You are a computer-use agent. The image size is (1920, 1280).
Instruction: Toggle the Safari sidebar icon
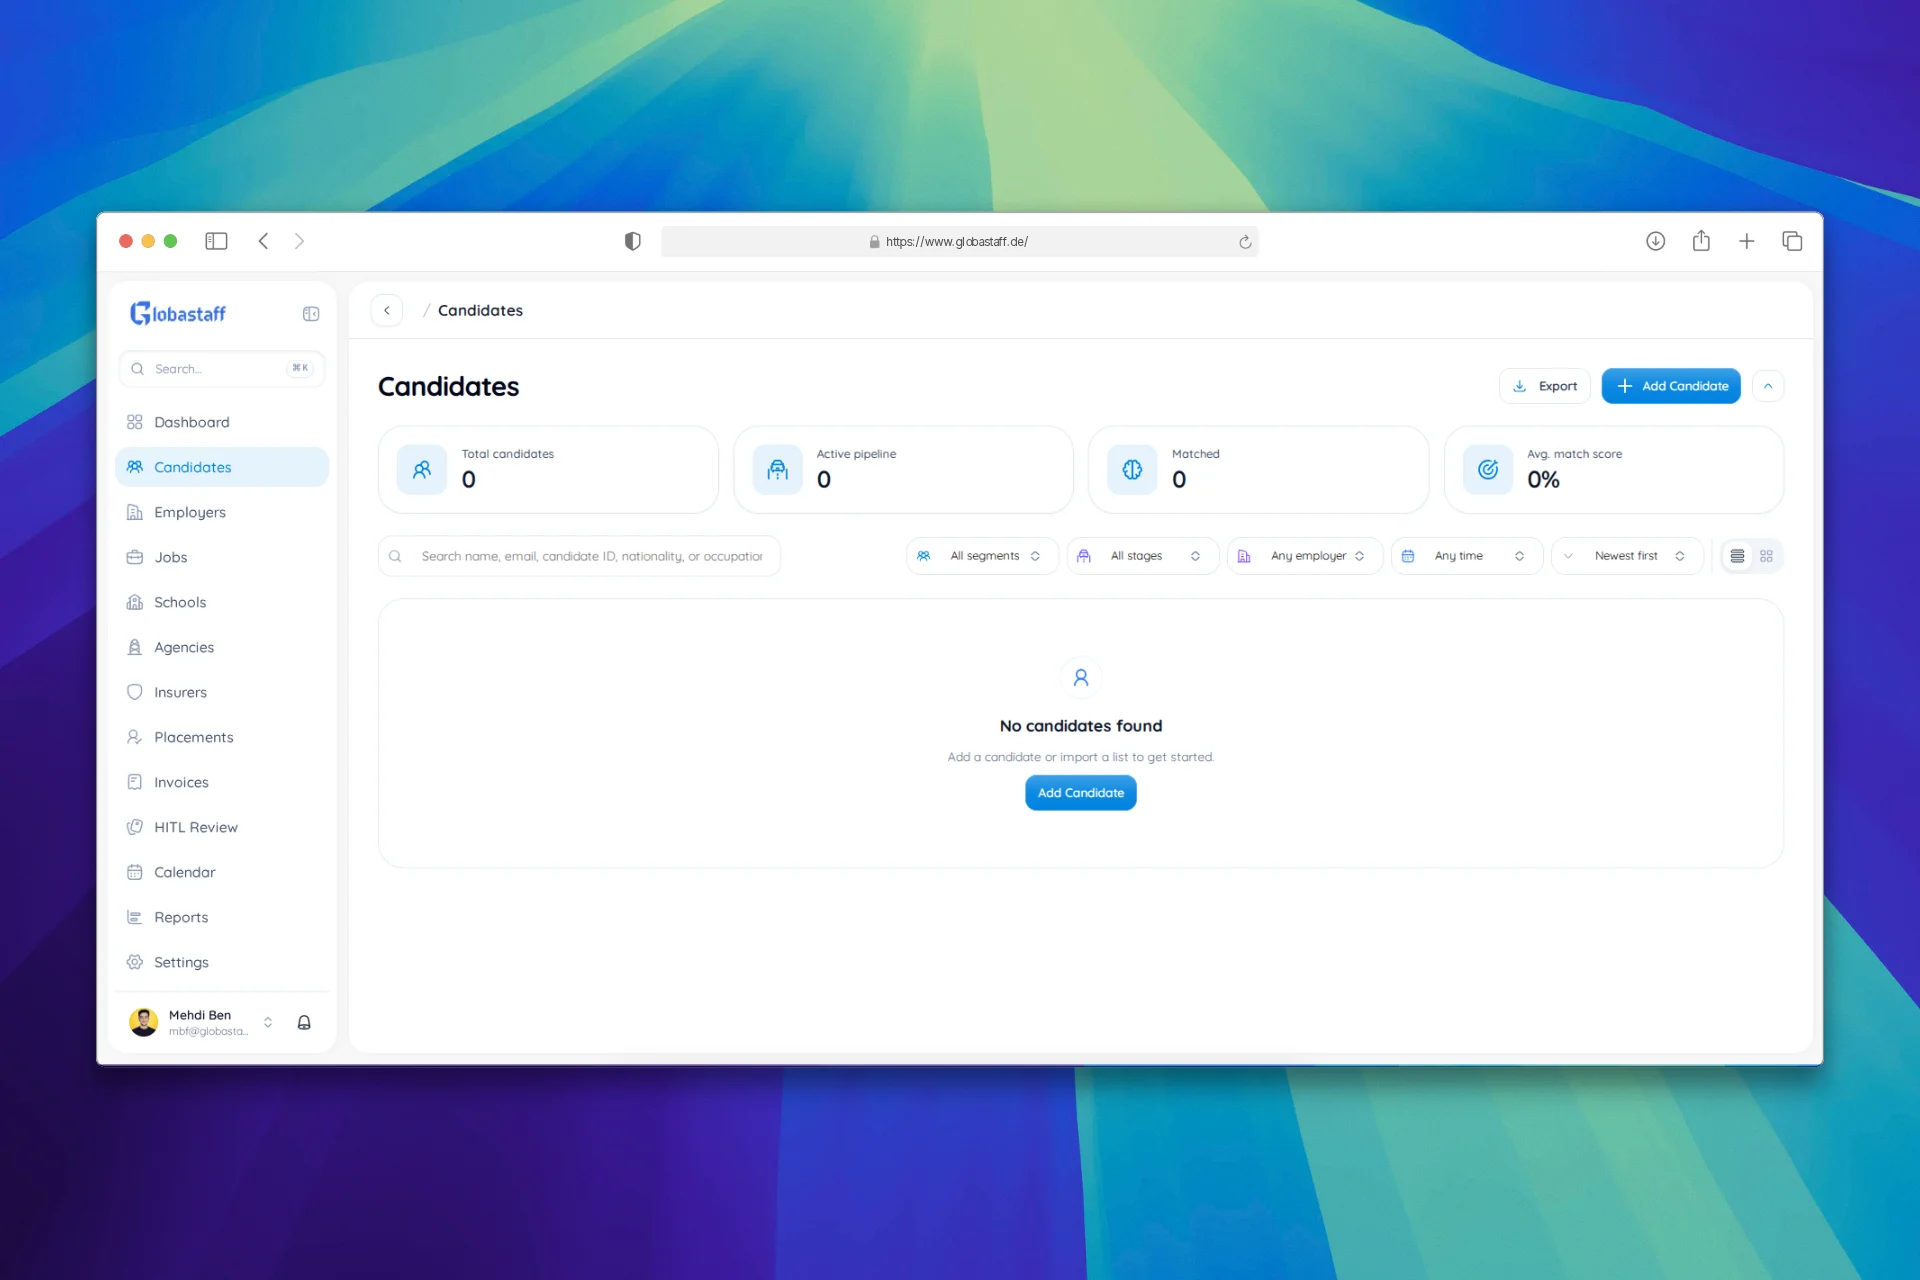216,241
